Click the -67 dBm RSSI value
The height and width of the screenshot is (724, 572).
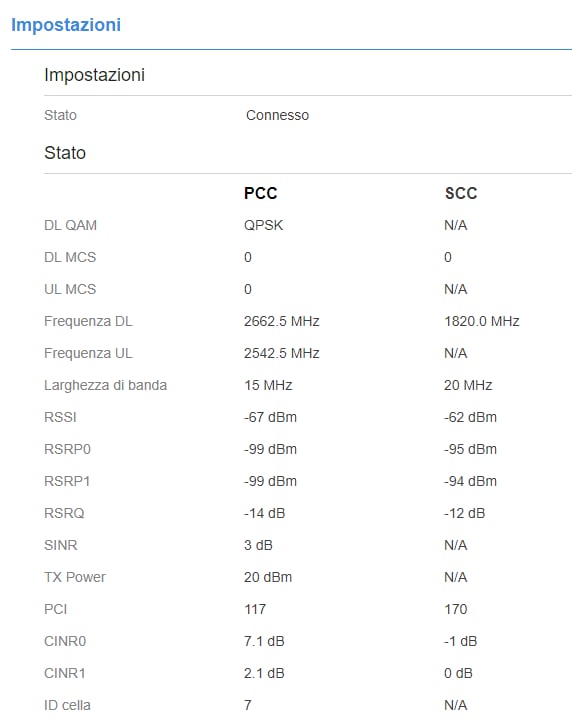pyautogui.click(x=270, y=417)
